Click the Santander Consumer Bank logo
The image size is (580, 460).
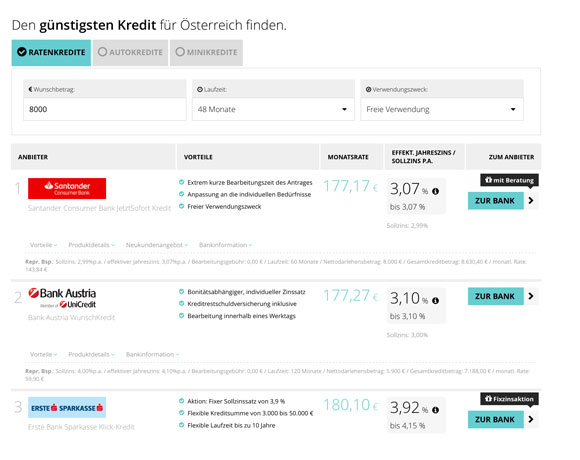[x=67, y=188]
